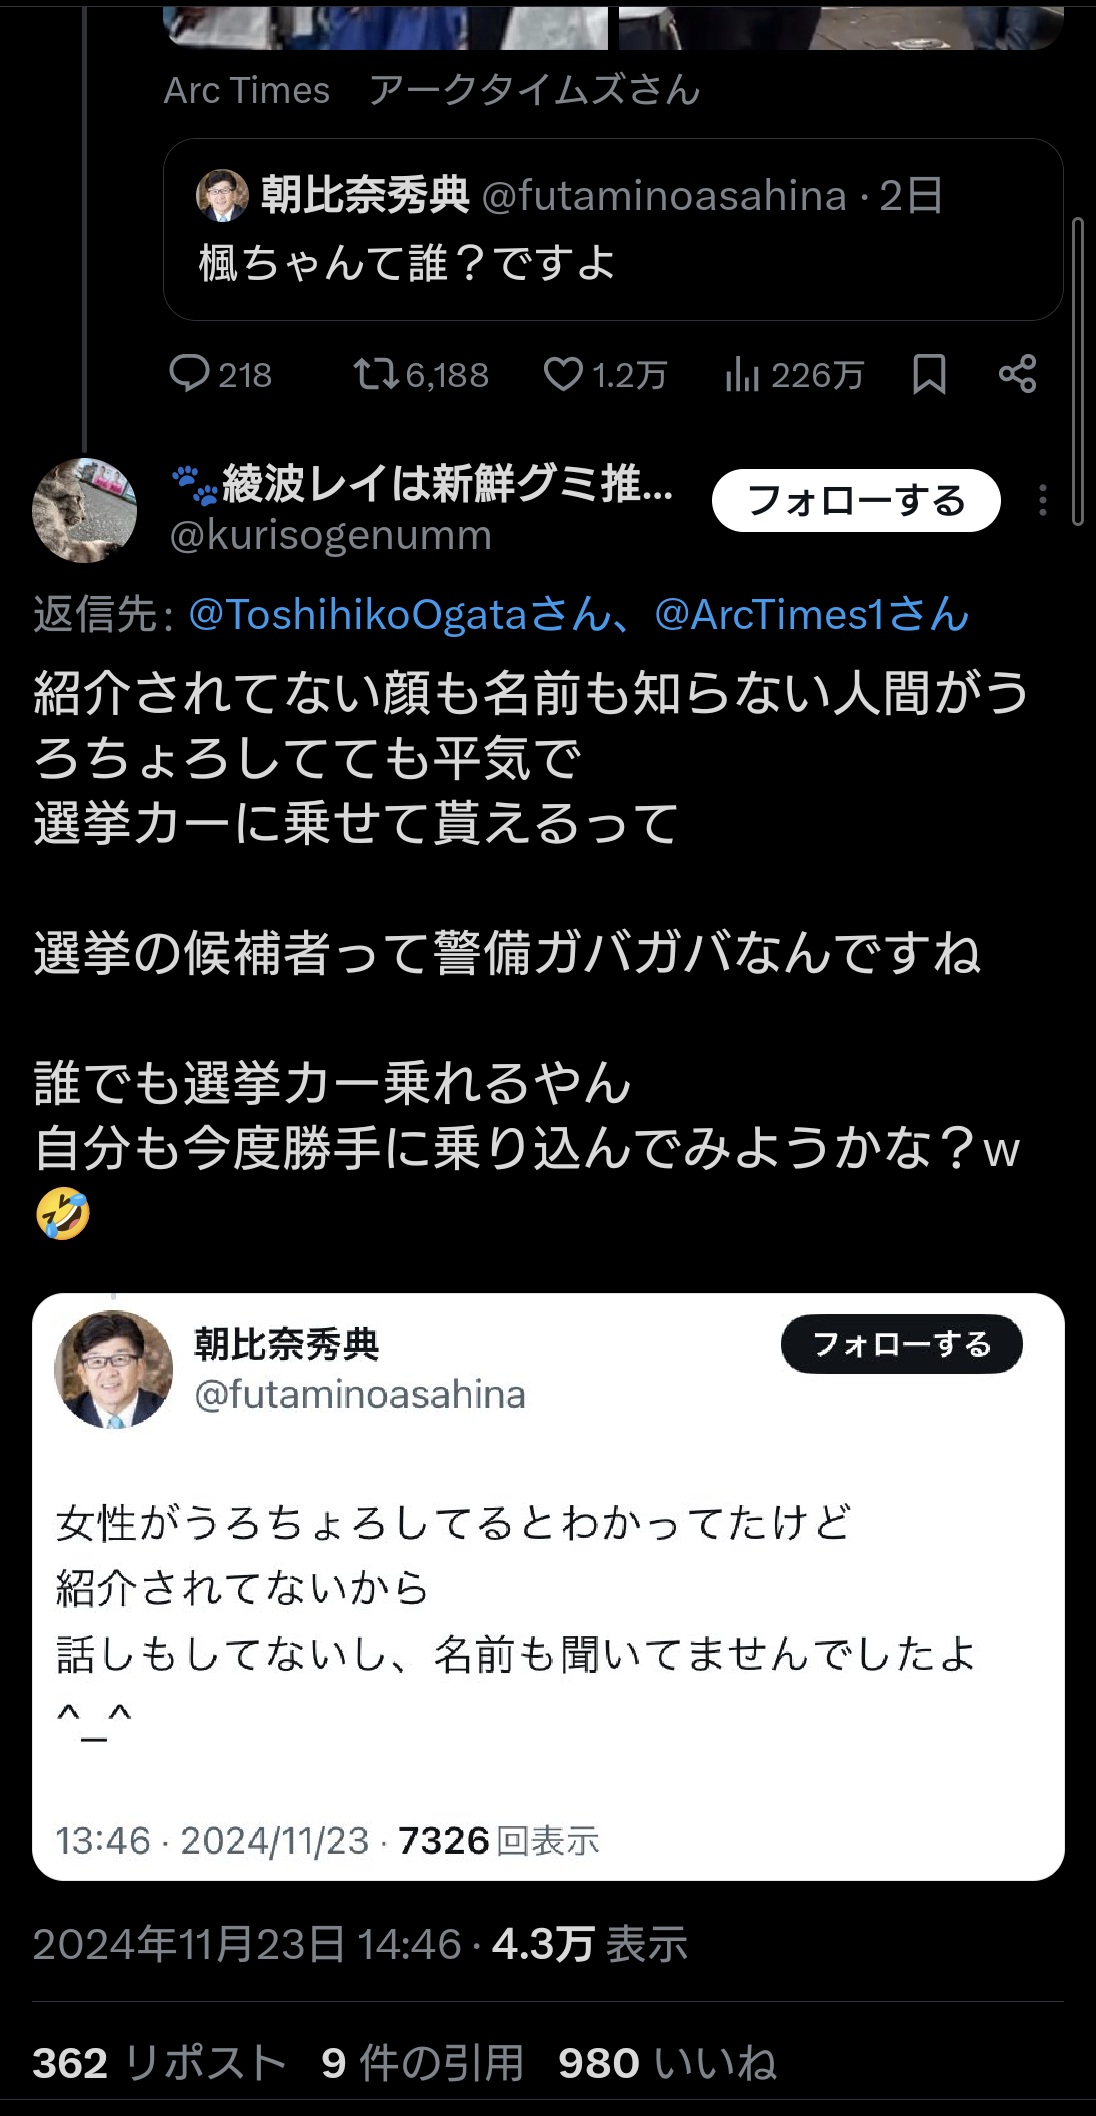Open view analytics bar chart icon
The height and width of the screenshot is (2116, 1096).
tap(742, 374)
